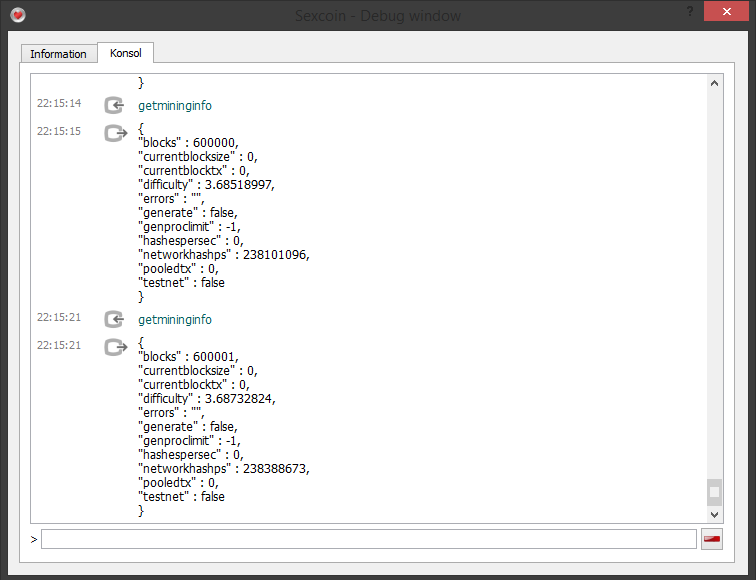The width and height of the screenshot is (756, 580).
Task: Click the first "pooledtx" : 0 line
Action: [178, 269]
